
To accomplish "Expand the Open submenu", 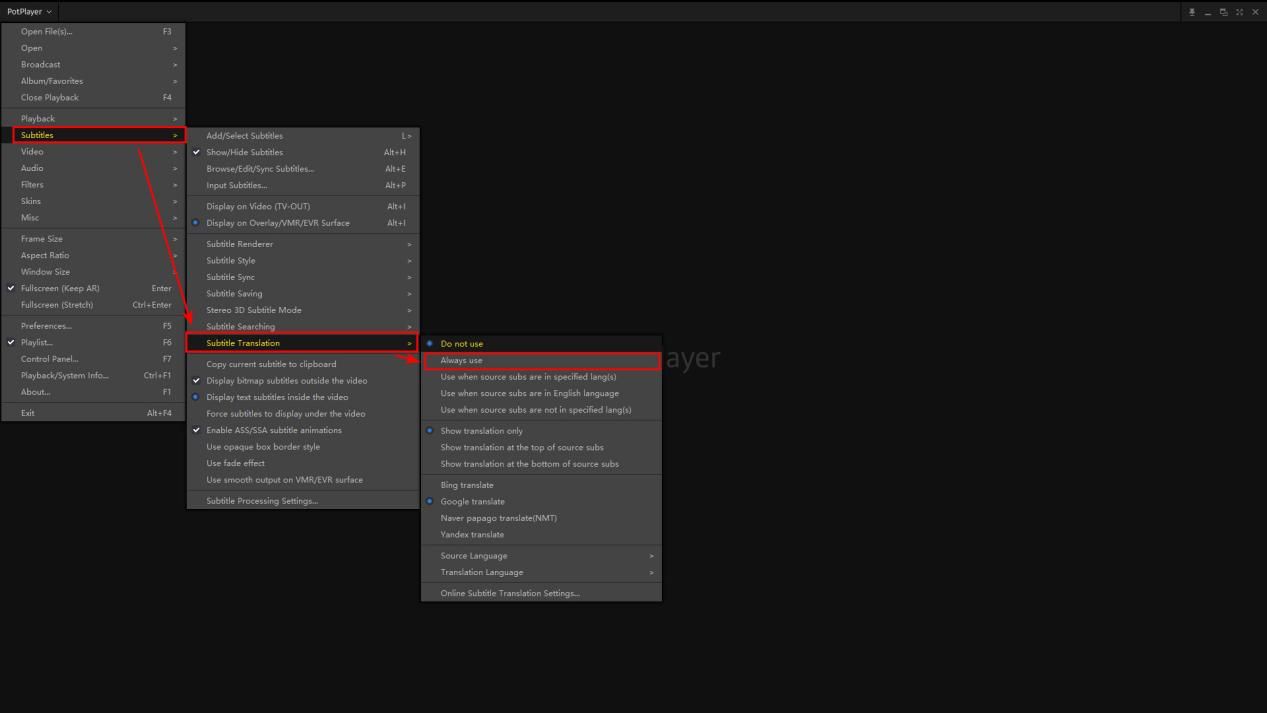I will (94, 48).
